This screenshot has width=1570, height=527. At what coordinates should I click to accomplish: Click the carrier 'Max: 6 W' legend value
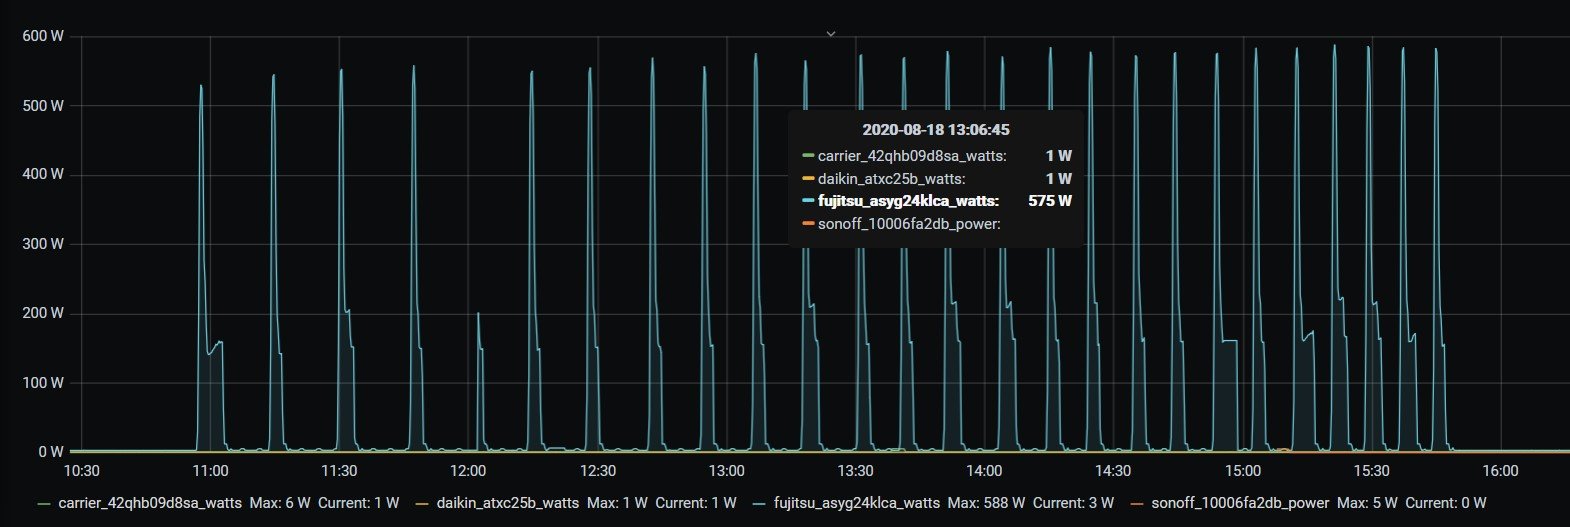[x=280, y=503]
